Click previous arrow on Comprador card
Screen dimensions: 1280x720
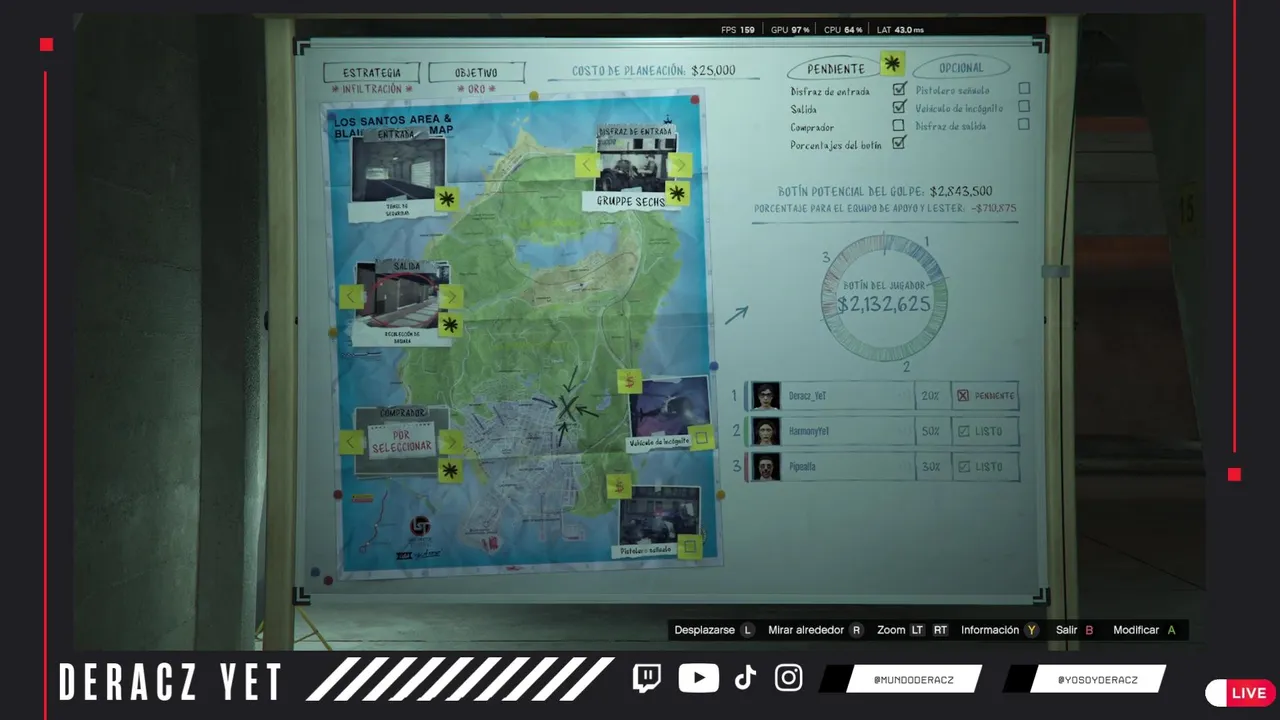[350, 441]
